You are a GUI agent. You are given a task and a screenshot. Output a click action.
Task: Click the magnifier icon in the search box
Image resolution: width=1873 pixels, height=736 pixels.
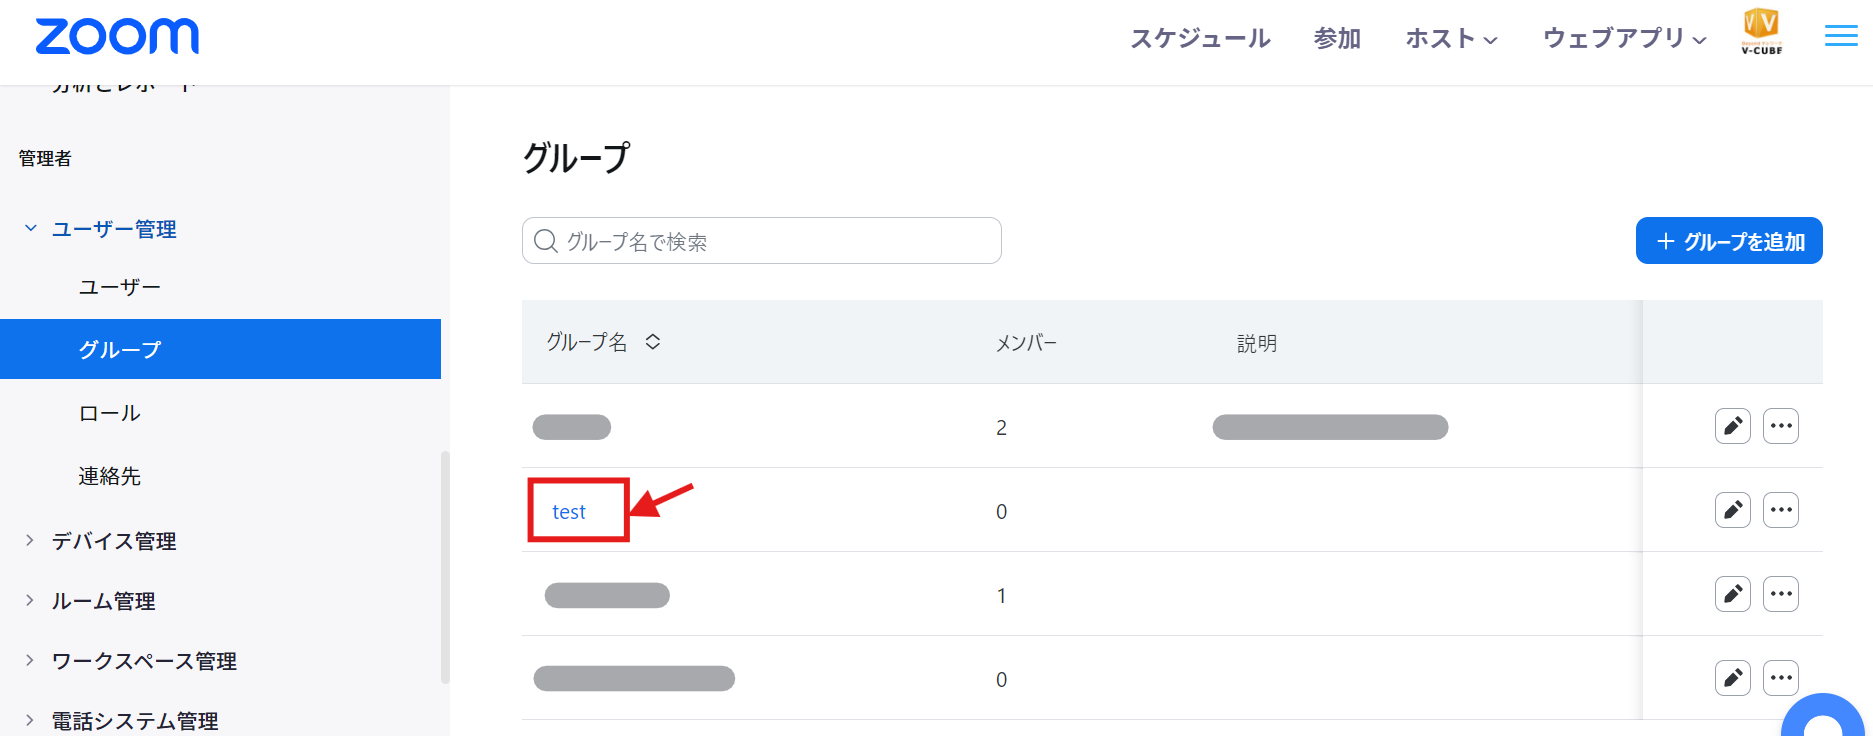(545, 240)
